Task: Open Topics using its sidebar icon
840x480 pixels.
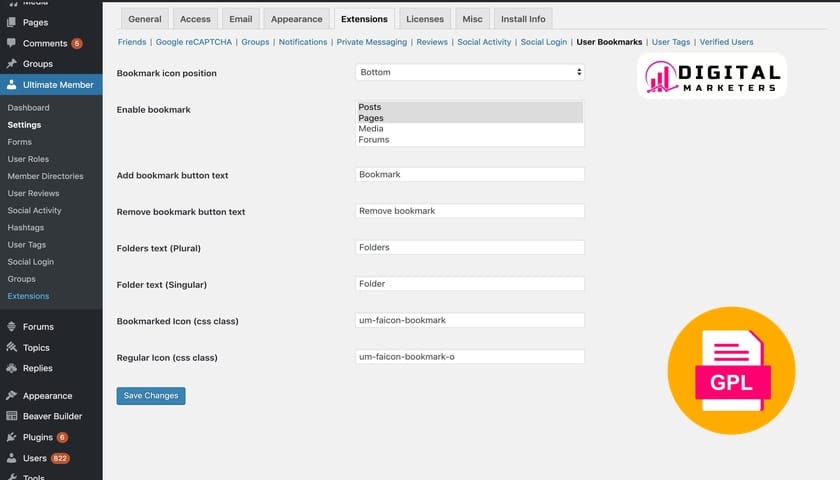Action: 11,347
